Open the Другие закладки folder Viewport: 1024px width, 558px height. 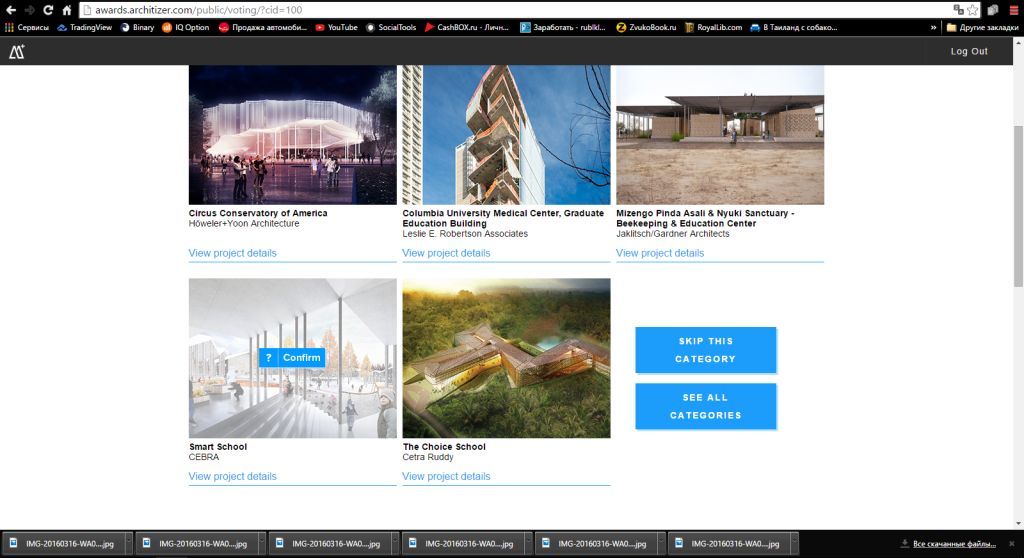tap(982, 27)
